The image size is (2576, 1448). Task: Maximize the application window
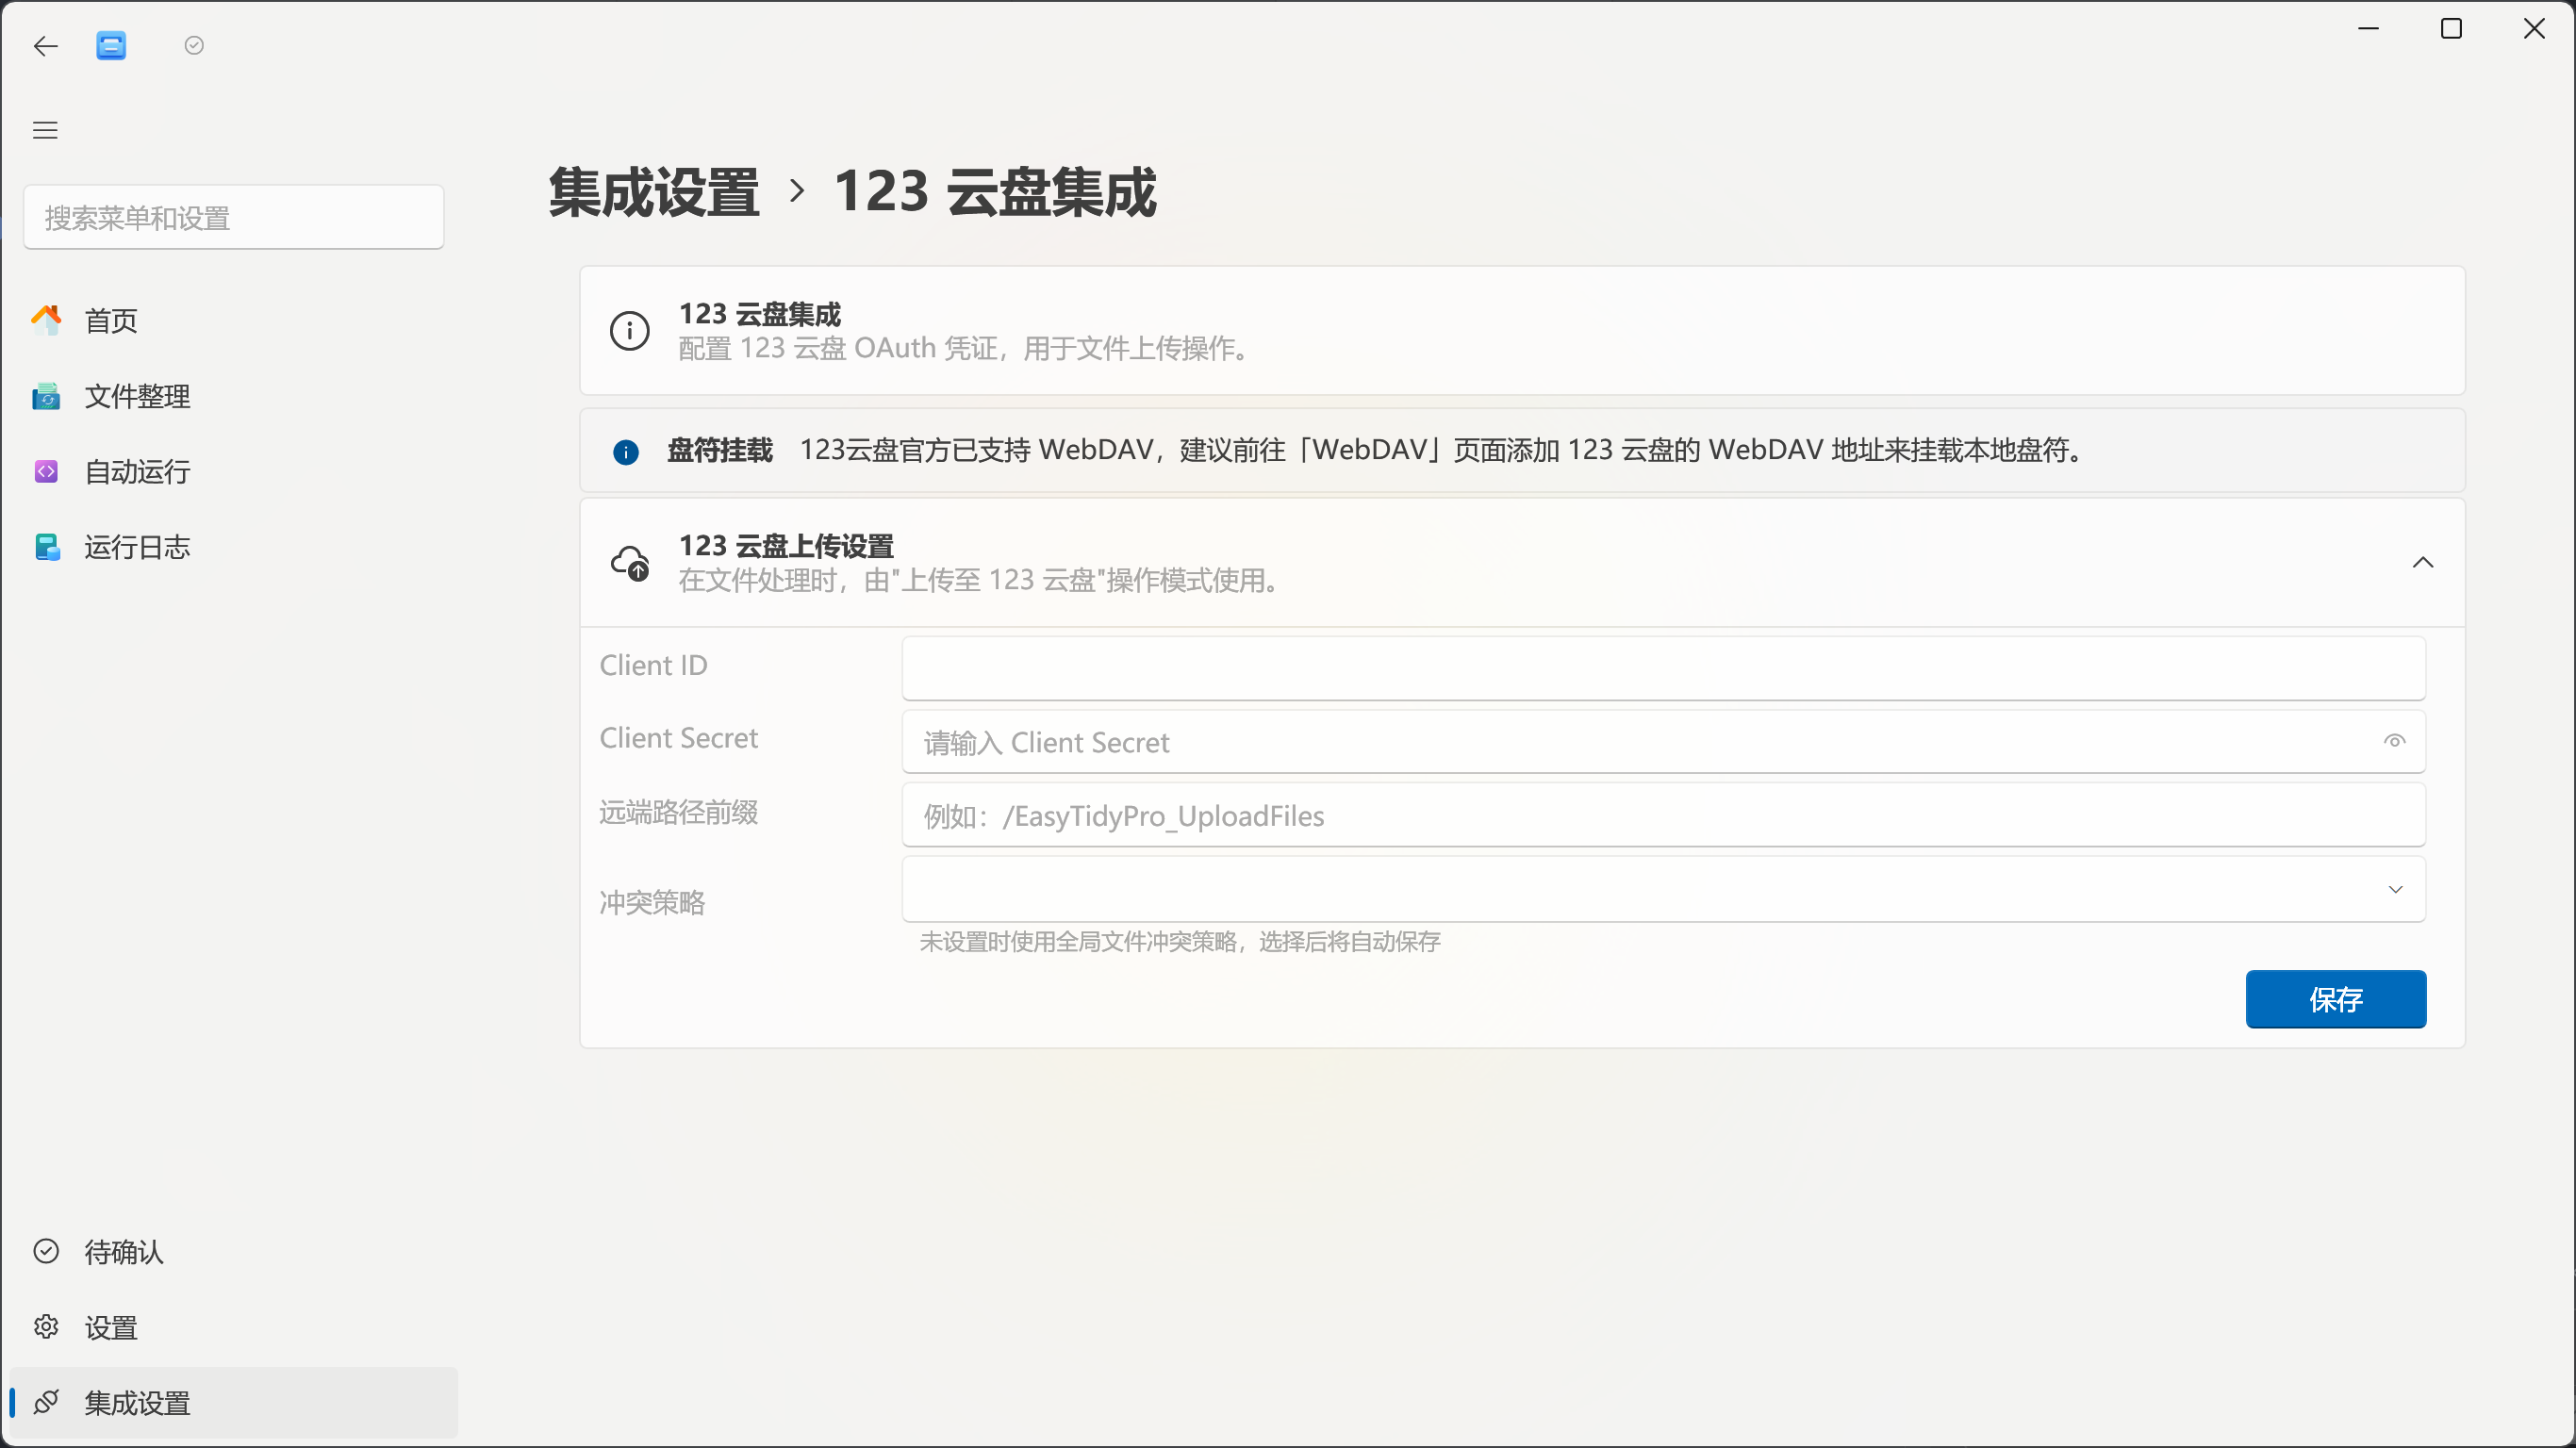tap(2451, 29)
